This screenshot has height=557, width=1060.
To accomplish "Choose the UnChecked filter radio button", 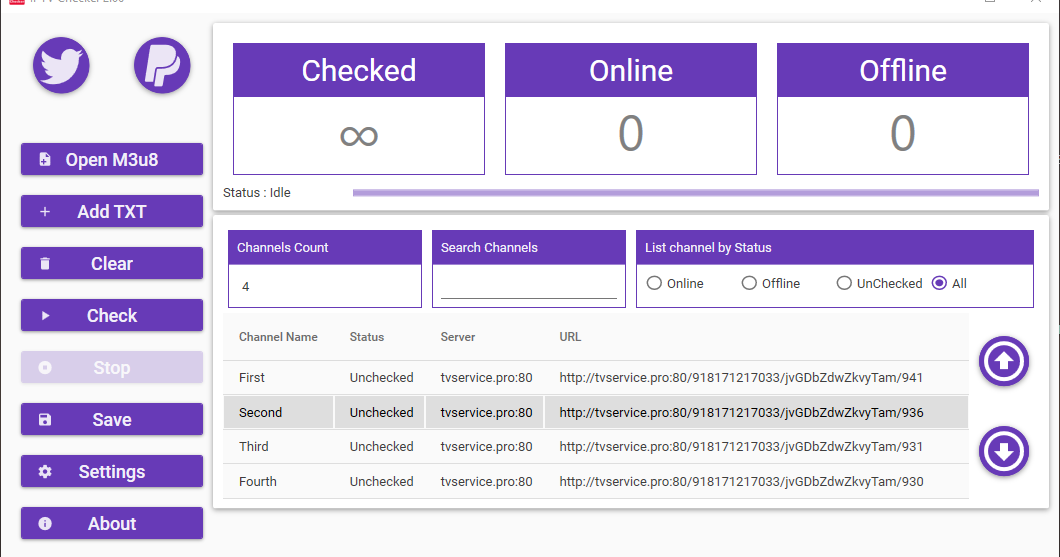I will tap(844, 283).
